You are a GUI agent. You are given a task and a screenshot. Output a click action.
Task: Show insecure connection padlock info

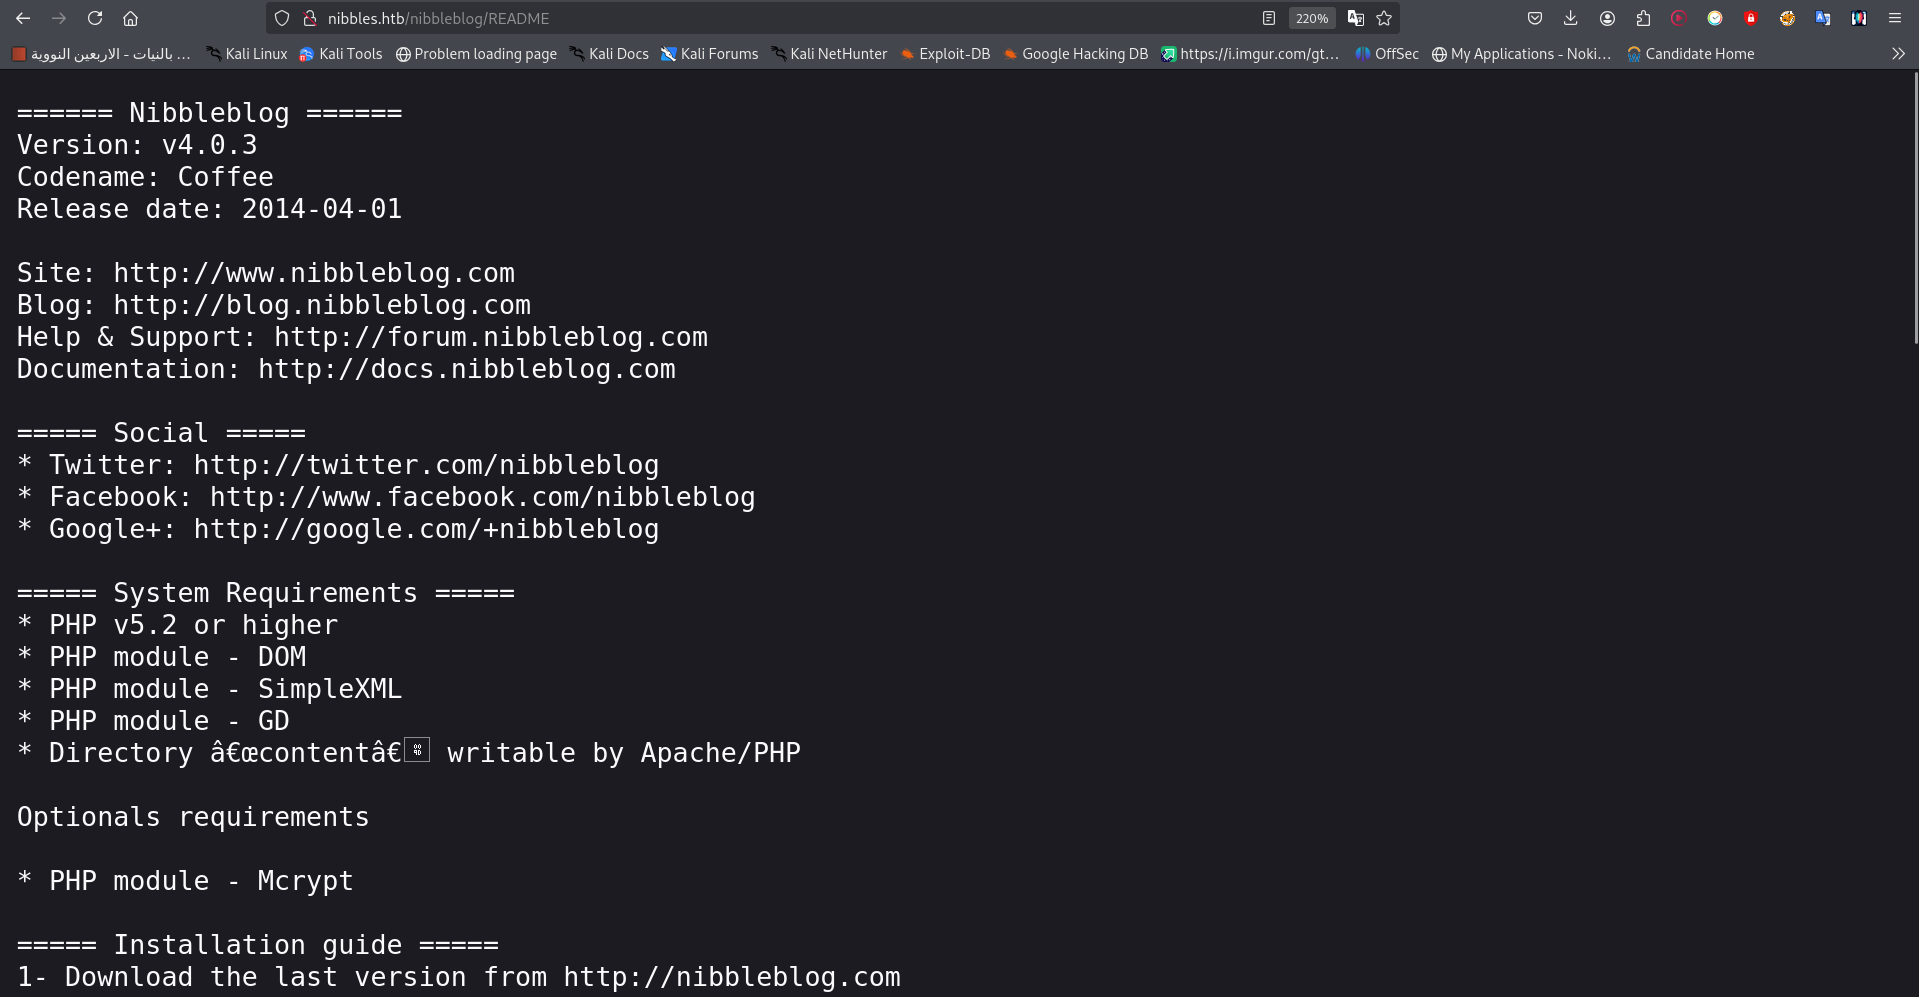(310, 18)
